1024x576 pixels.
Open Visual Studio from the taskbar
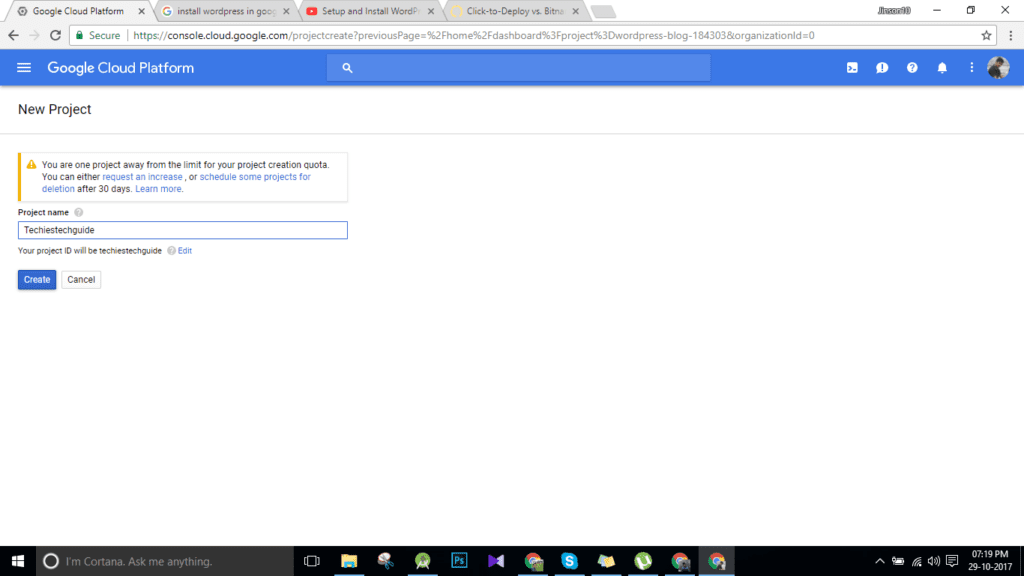[x=496, y=561]
